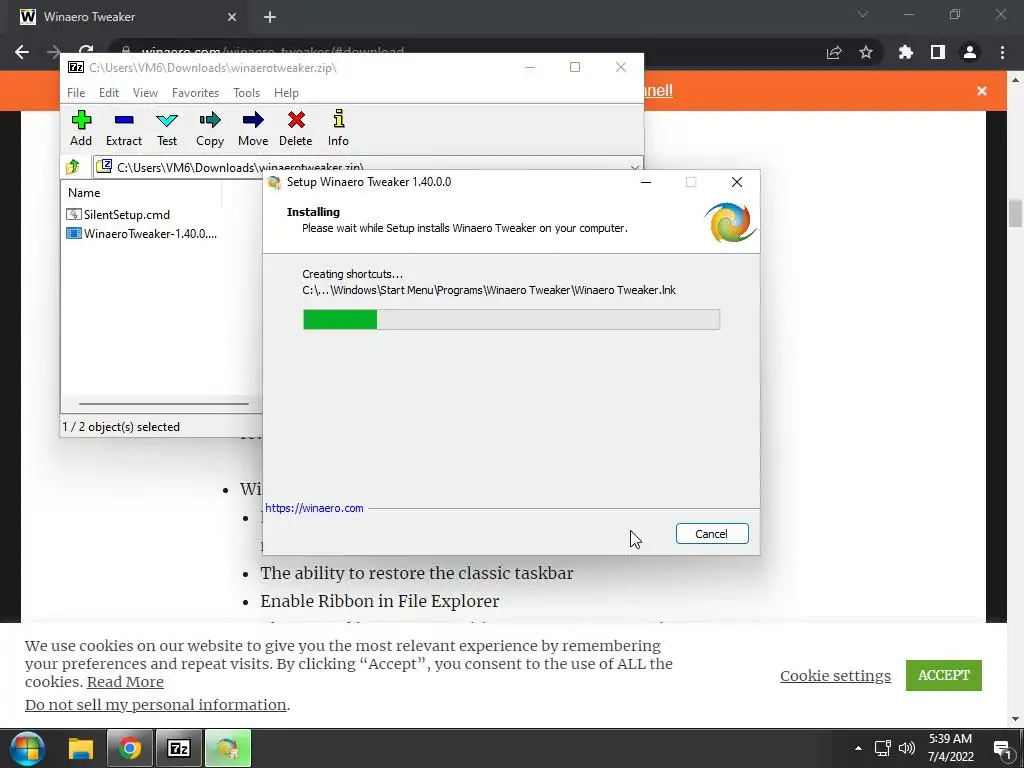
Task: Click the Move arrow icon in 7-Zip
Action: [x=253, y=120]
